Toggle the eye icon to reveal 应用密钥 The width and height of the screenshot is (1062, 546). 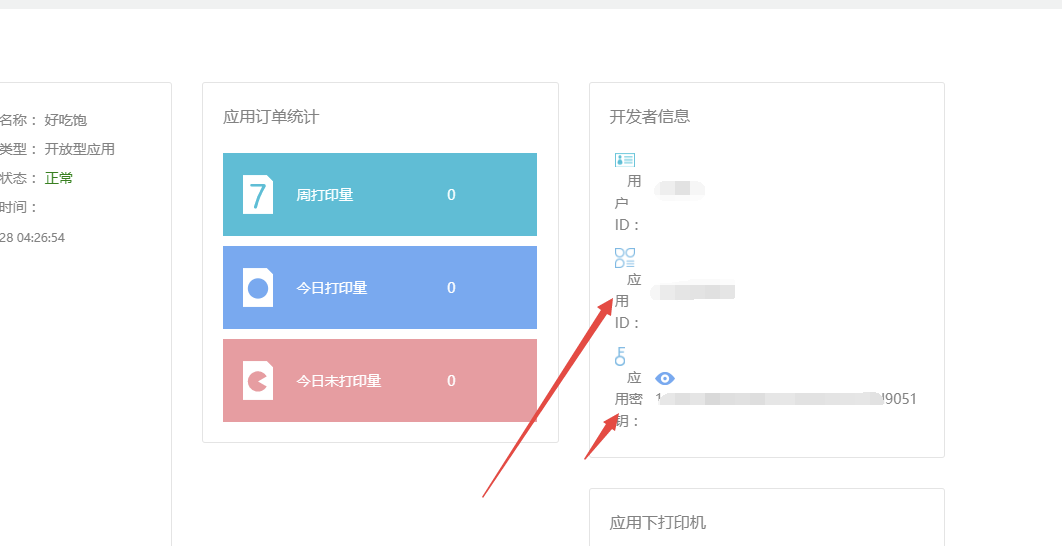(665, 378)
